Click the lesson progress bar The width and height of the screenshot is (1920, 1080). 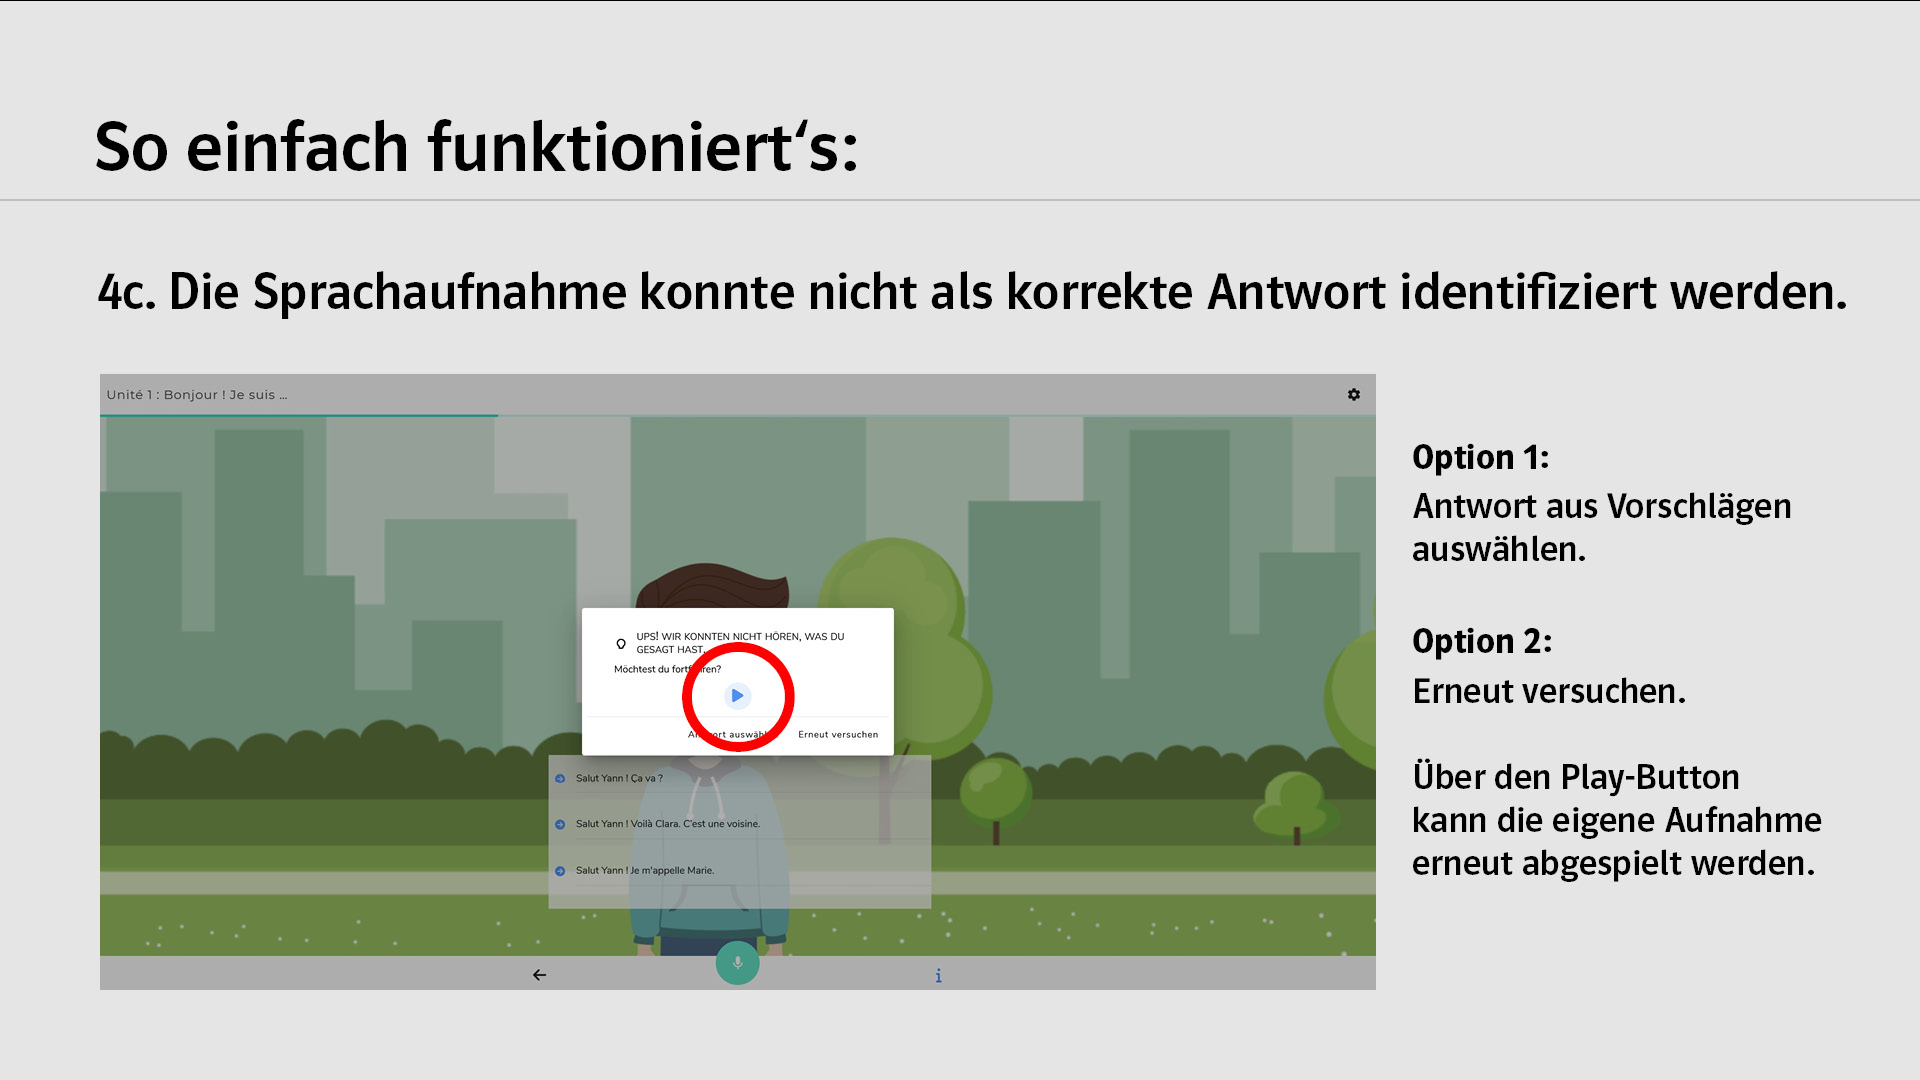(738, 415)
